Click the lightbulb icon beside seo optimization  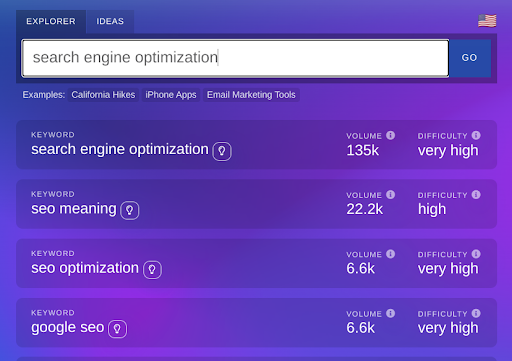pos(152,270)
